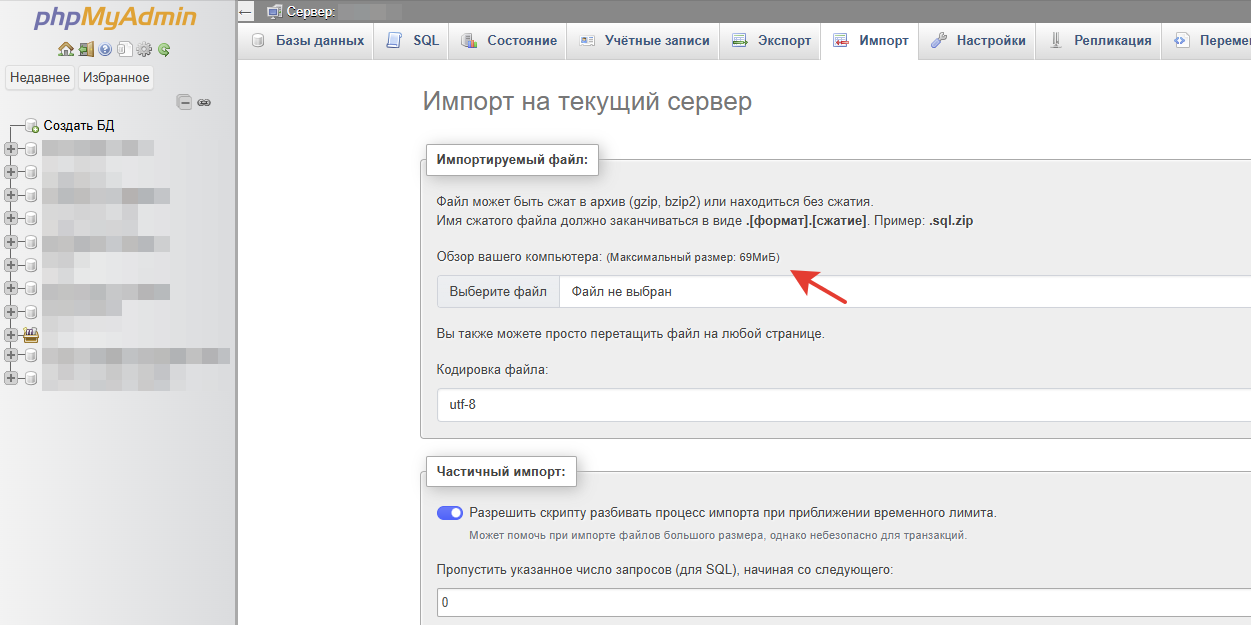
Task: Click the Выберите файл button
Action: 498,292
